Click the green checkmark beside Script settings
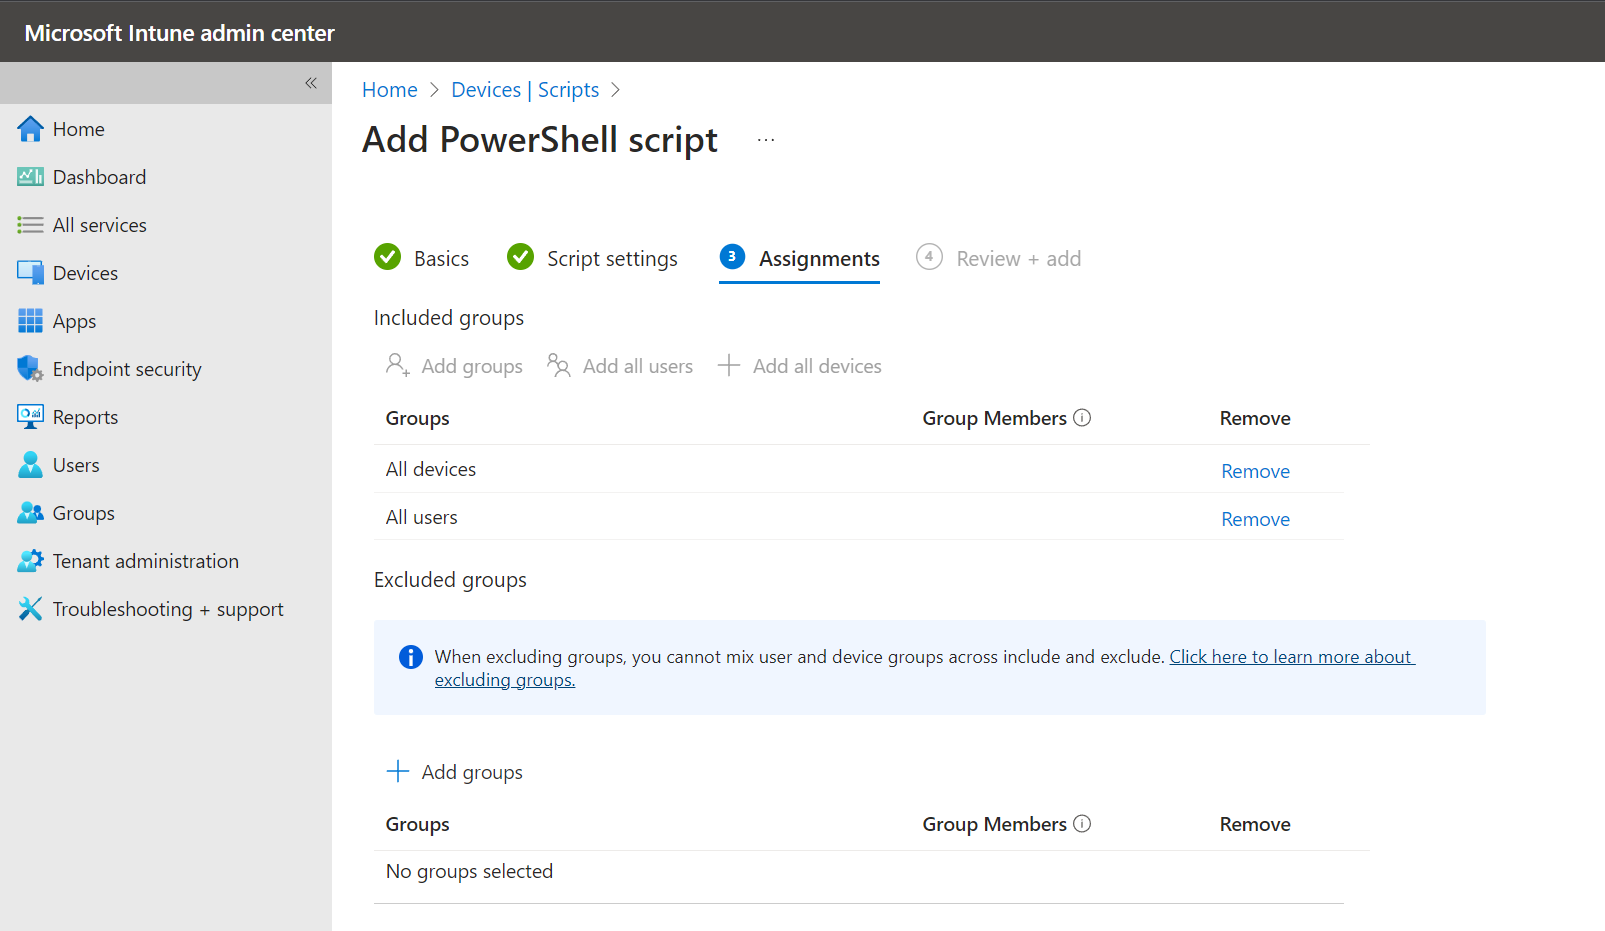Viewport: 1605px width, 931px height. click(520, 257)
